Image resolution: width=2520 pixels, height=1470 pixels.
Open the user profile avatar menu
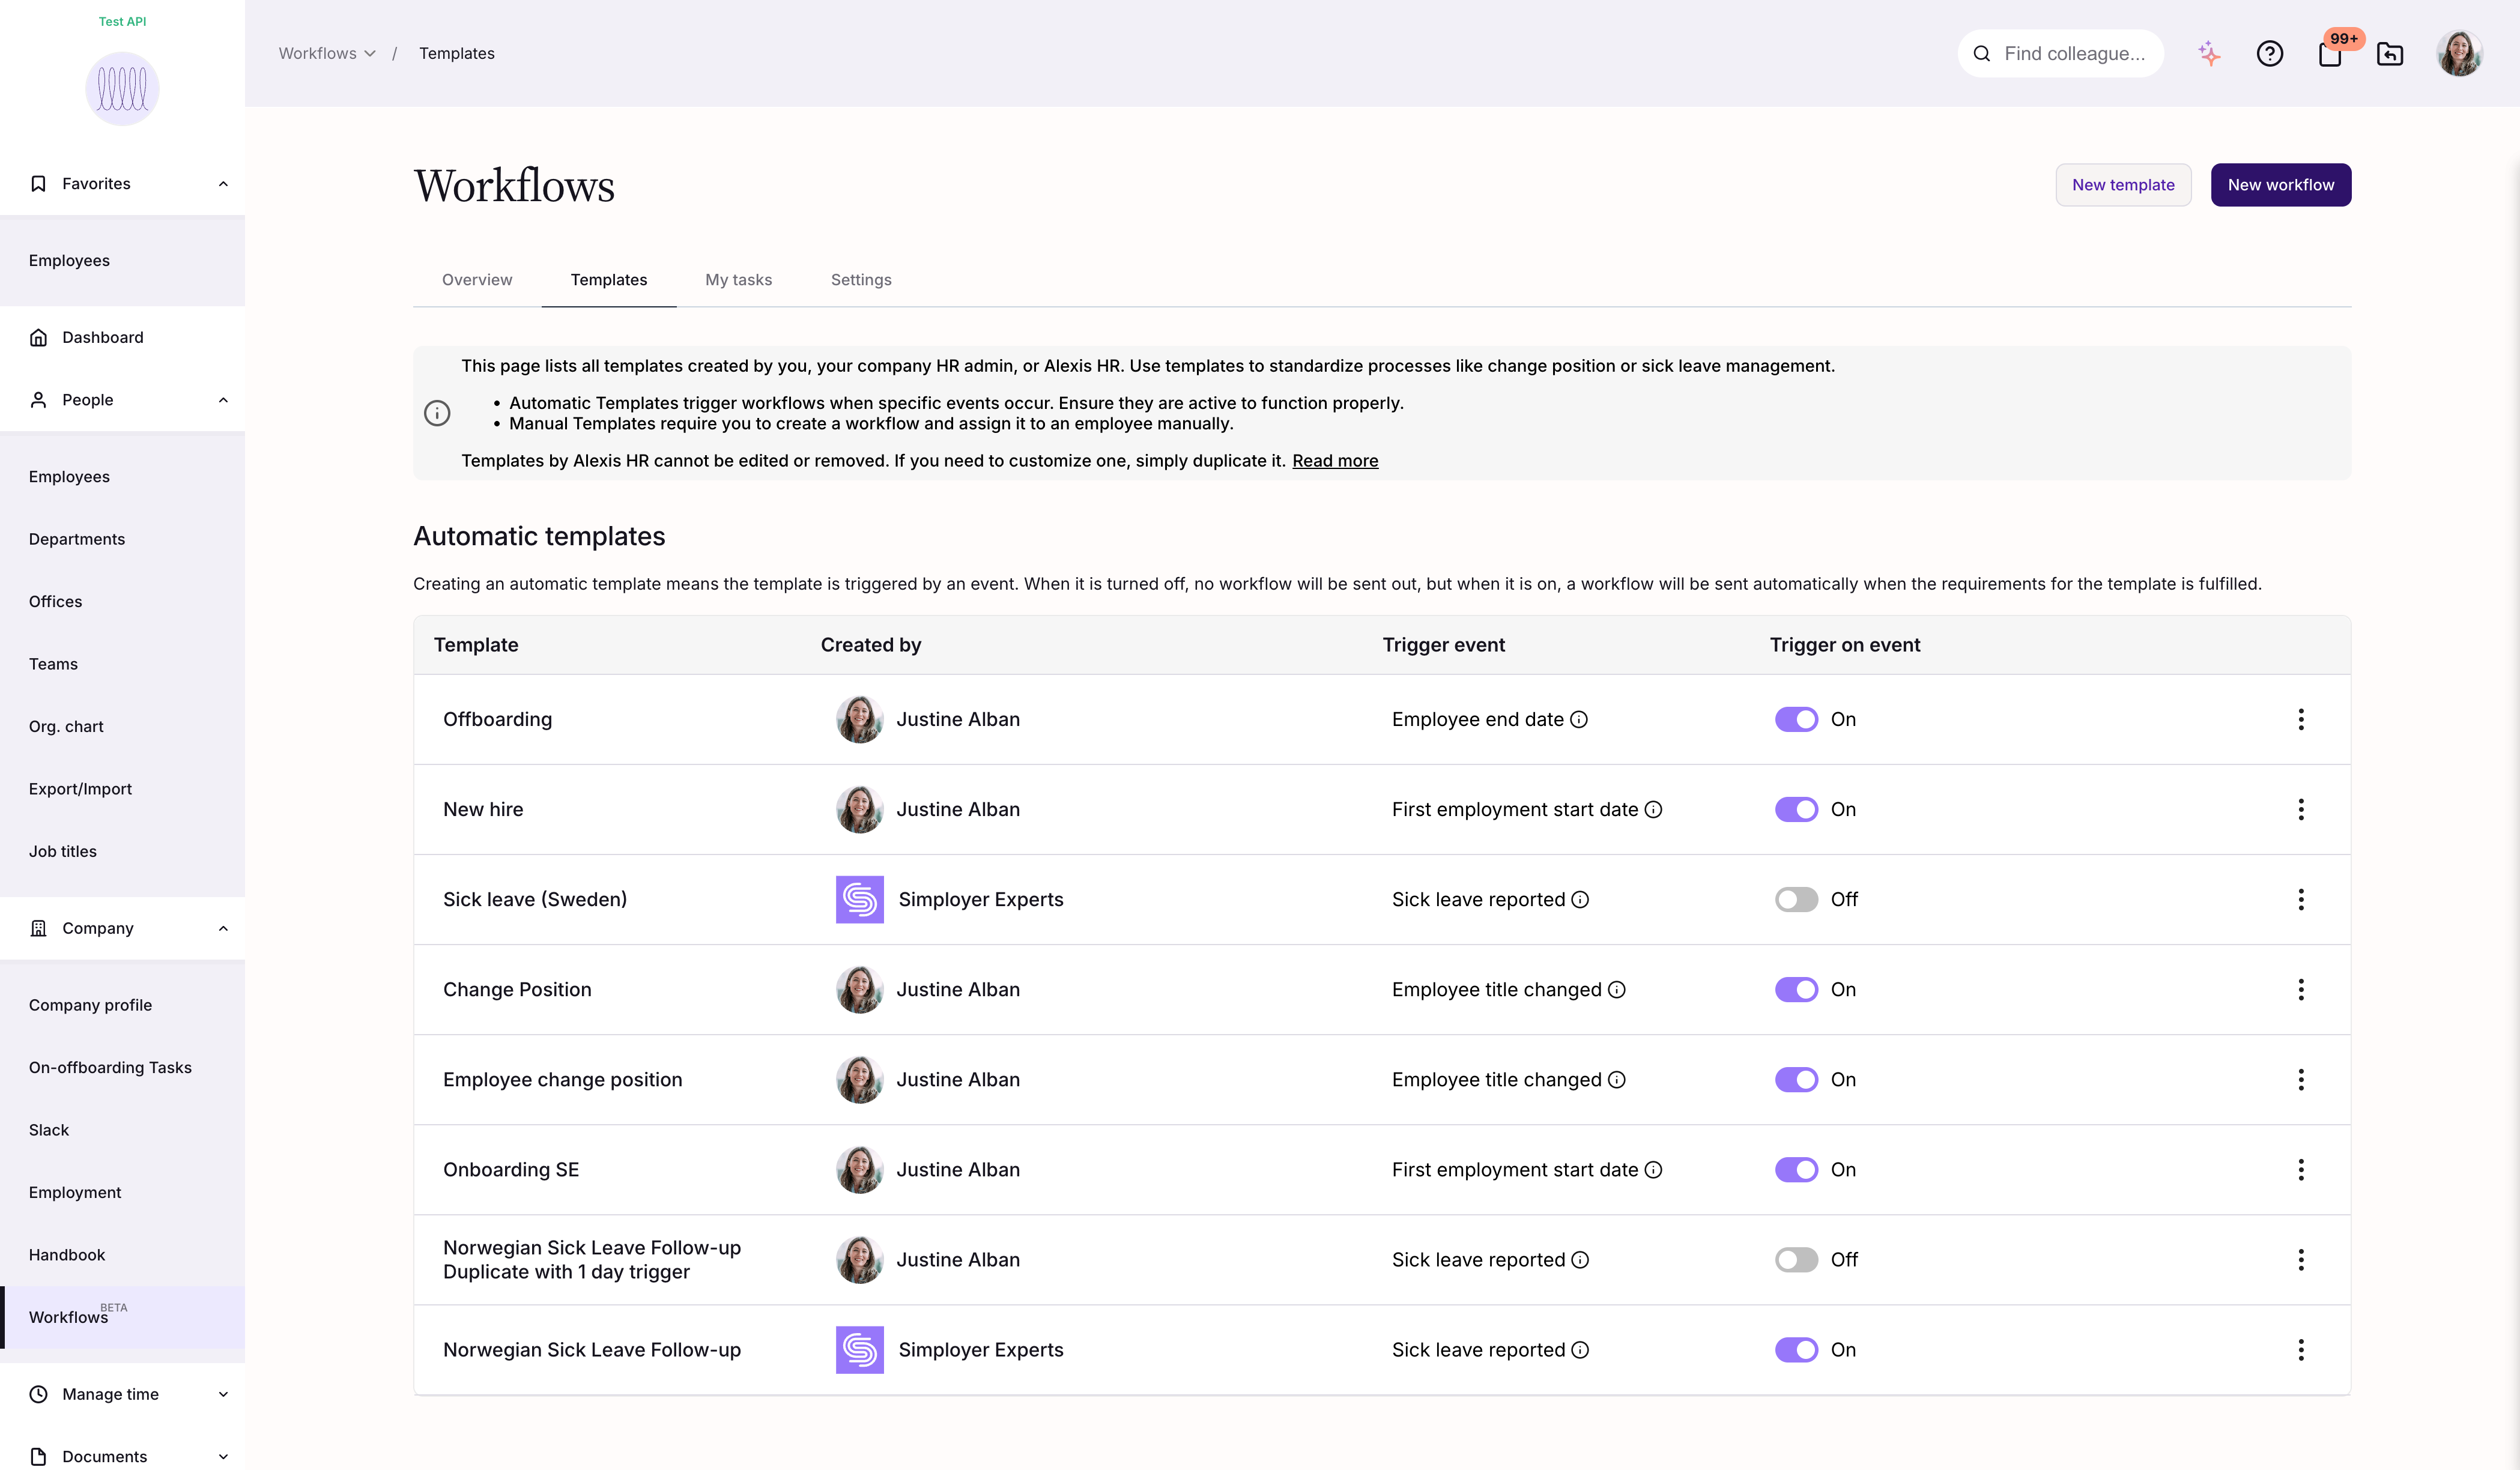[x=2459, y=54]
